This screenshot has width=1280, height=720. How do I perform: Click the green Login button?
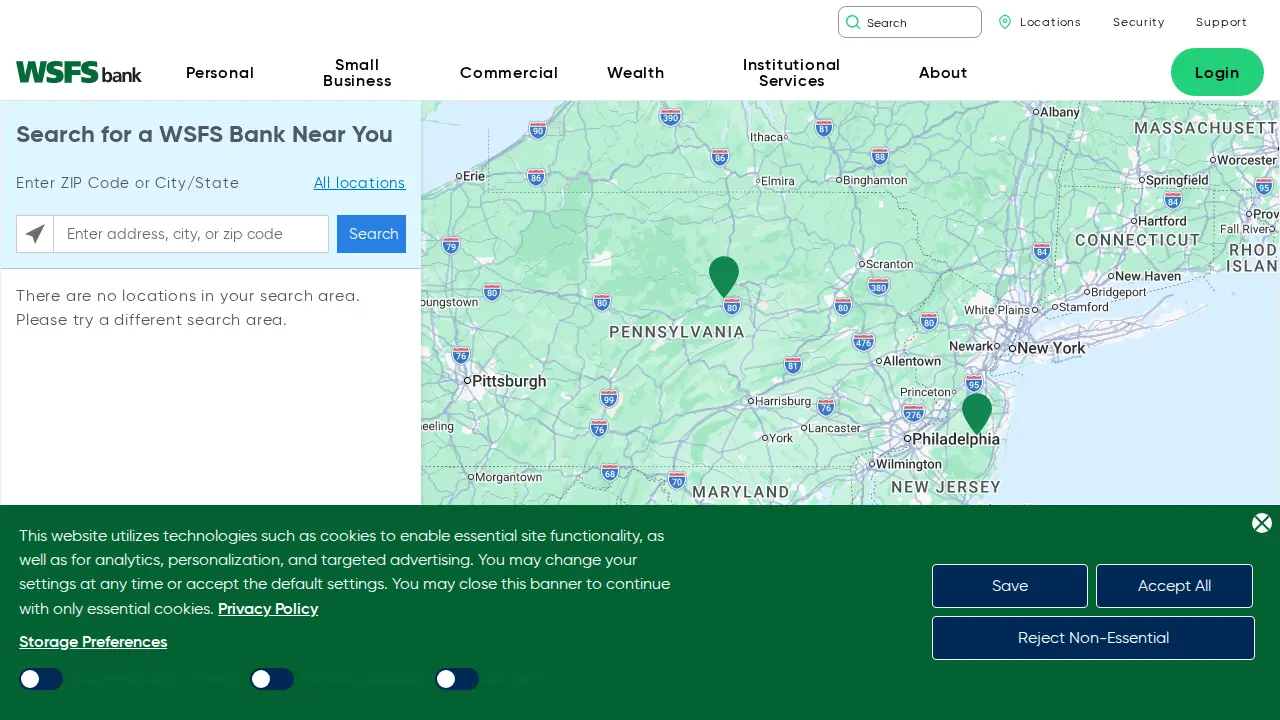(1217, 72)
